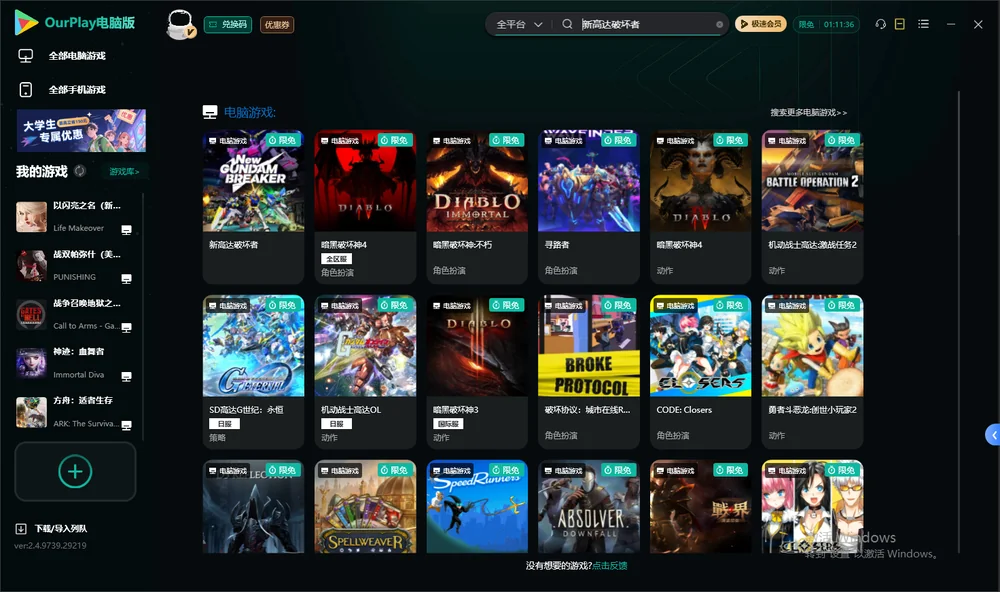Screen dimensions: 1000x592
Task: Expand the 全平台 platform dropdown
Action: (x=519, y=24)
